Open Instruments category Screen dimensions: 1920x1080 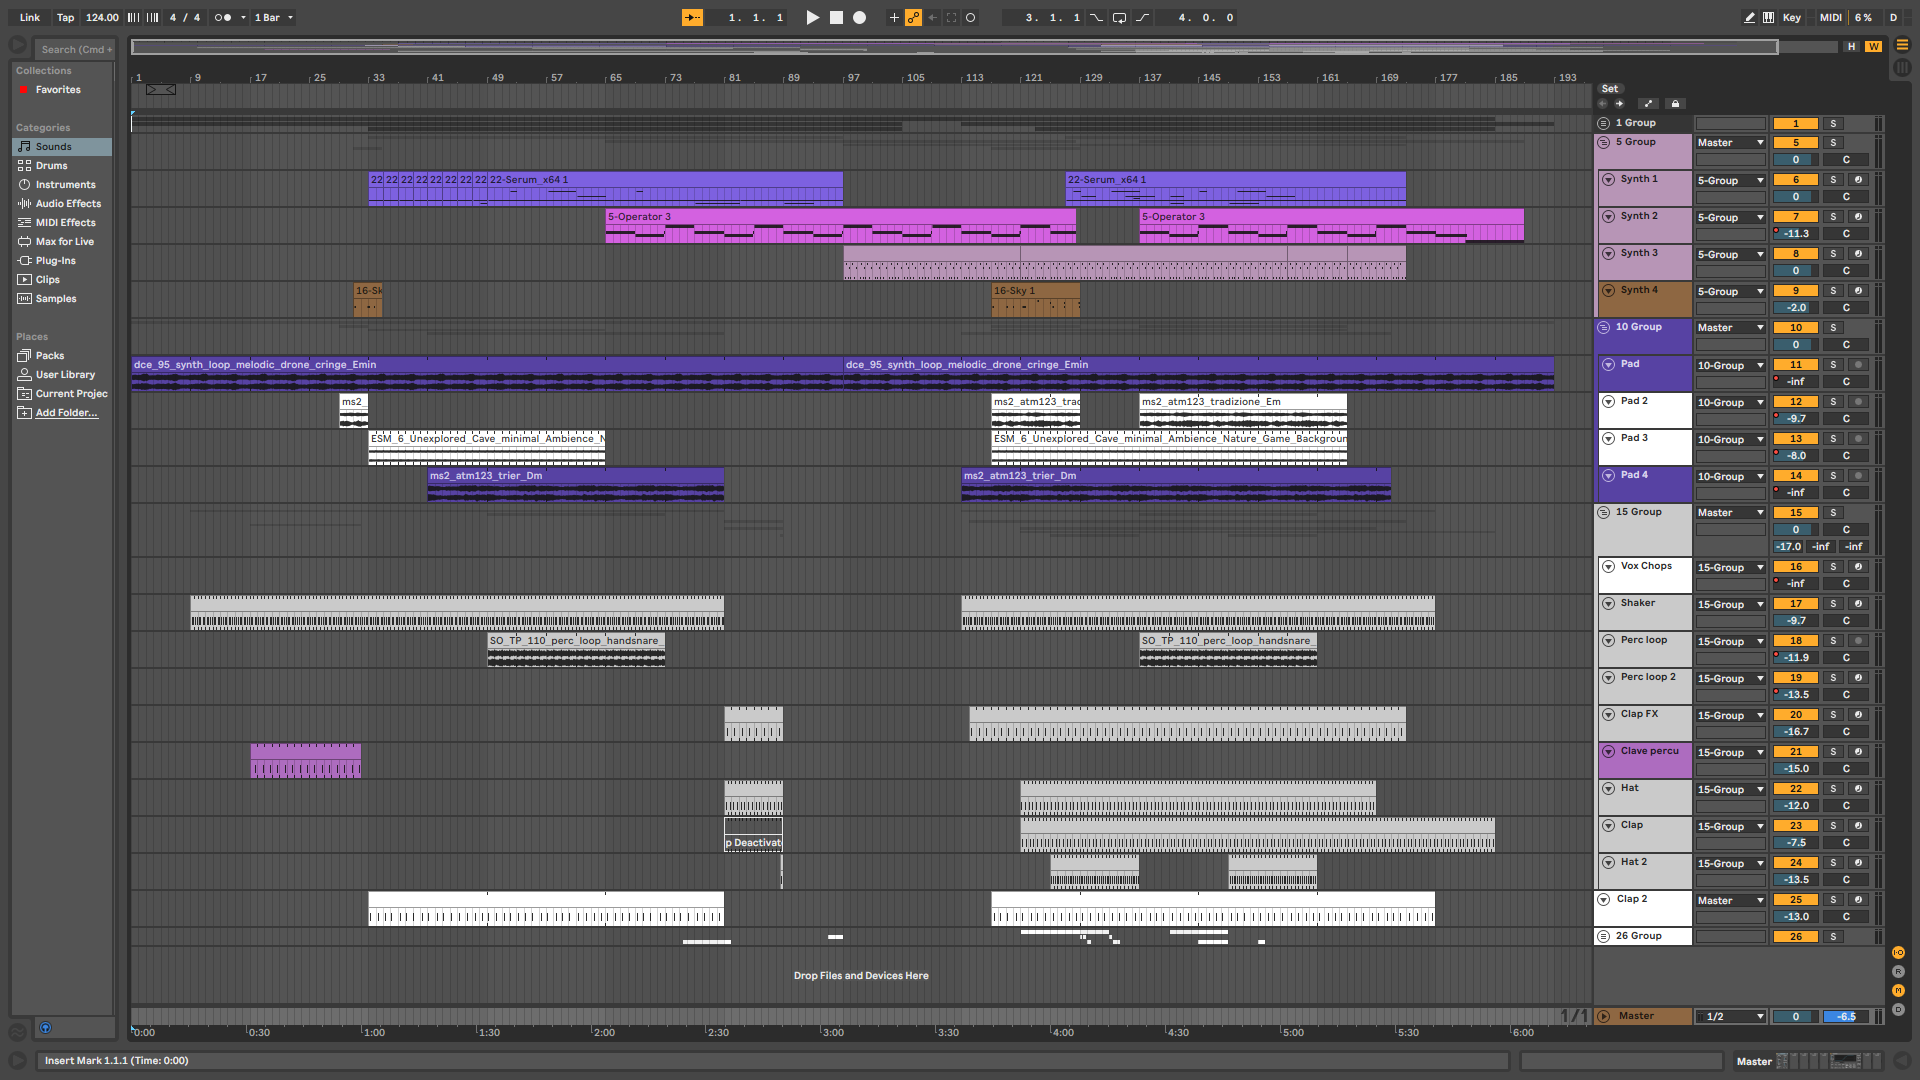tap(62, 185)
